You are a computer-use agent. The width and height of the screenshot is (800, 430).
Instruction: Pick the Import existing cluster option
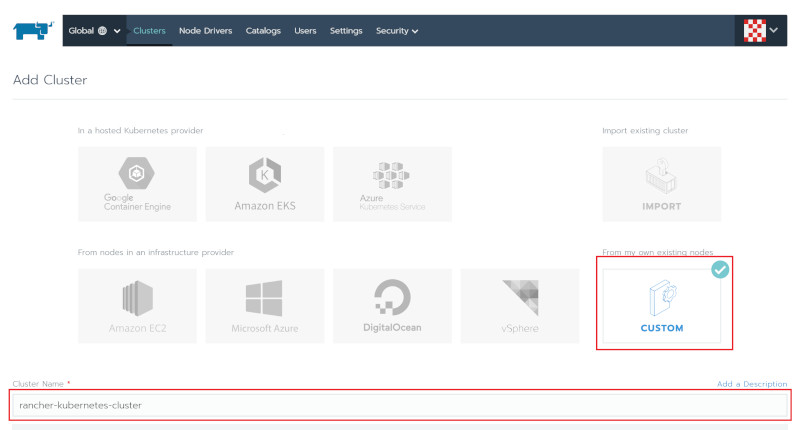pyautogui.click(x=662, y=184)
